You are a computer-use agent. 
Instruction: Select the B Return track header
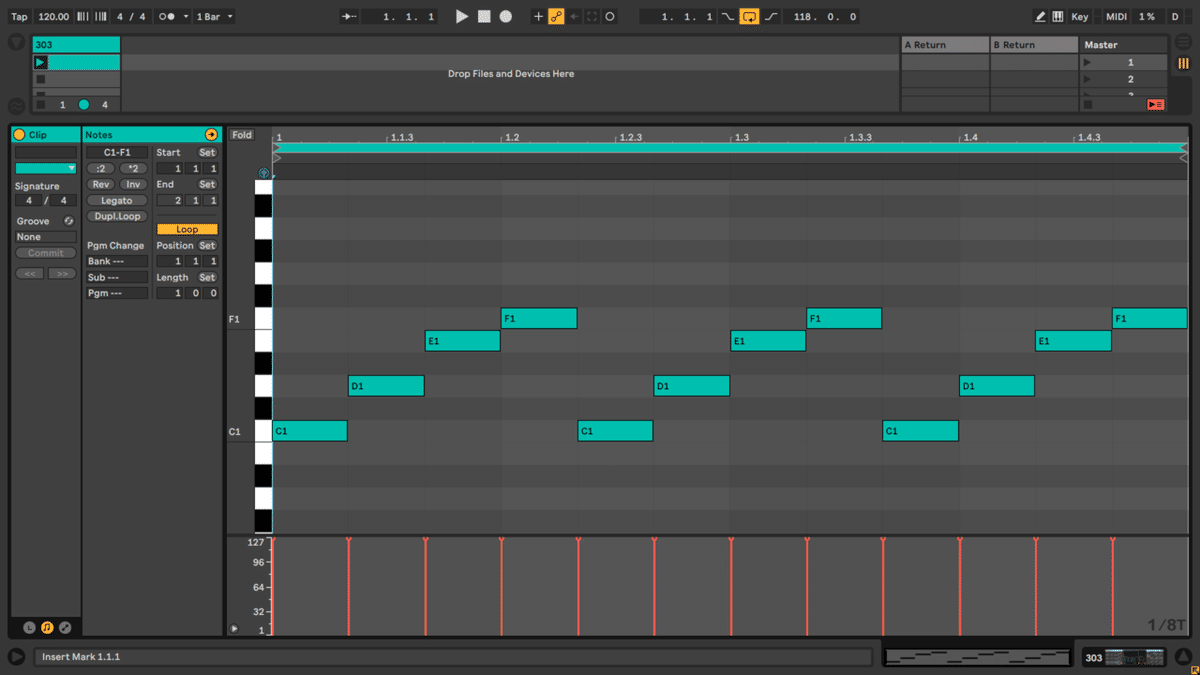click(1034, 45)
